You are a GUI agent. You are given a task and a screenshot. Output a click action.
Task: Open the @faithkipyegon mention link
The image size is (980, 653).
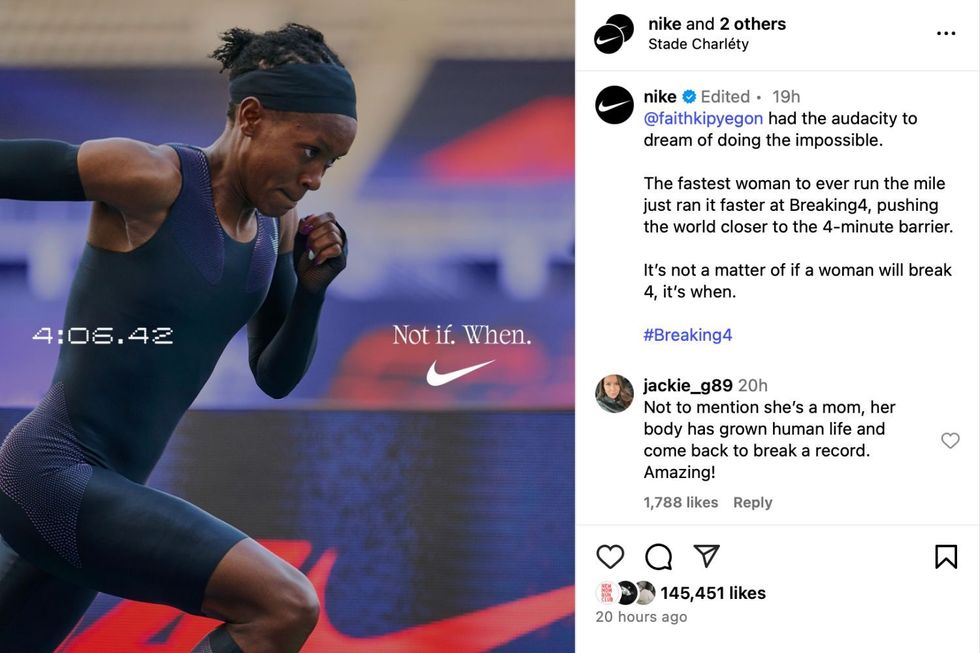tap(703, 118)
